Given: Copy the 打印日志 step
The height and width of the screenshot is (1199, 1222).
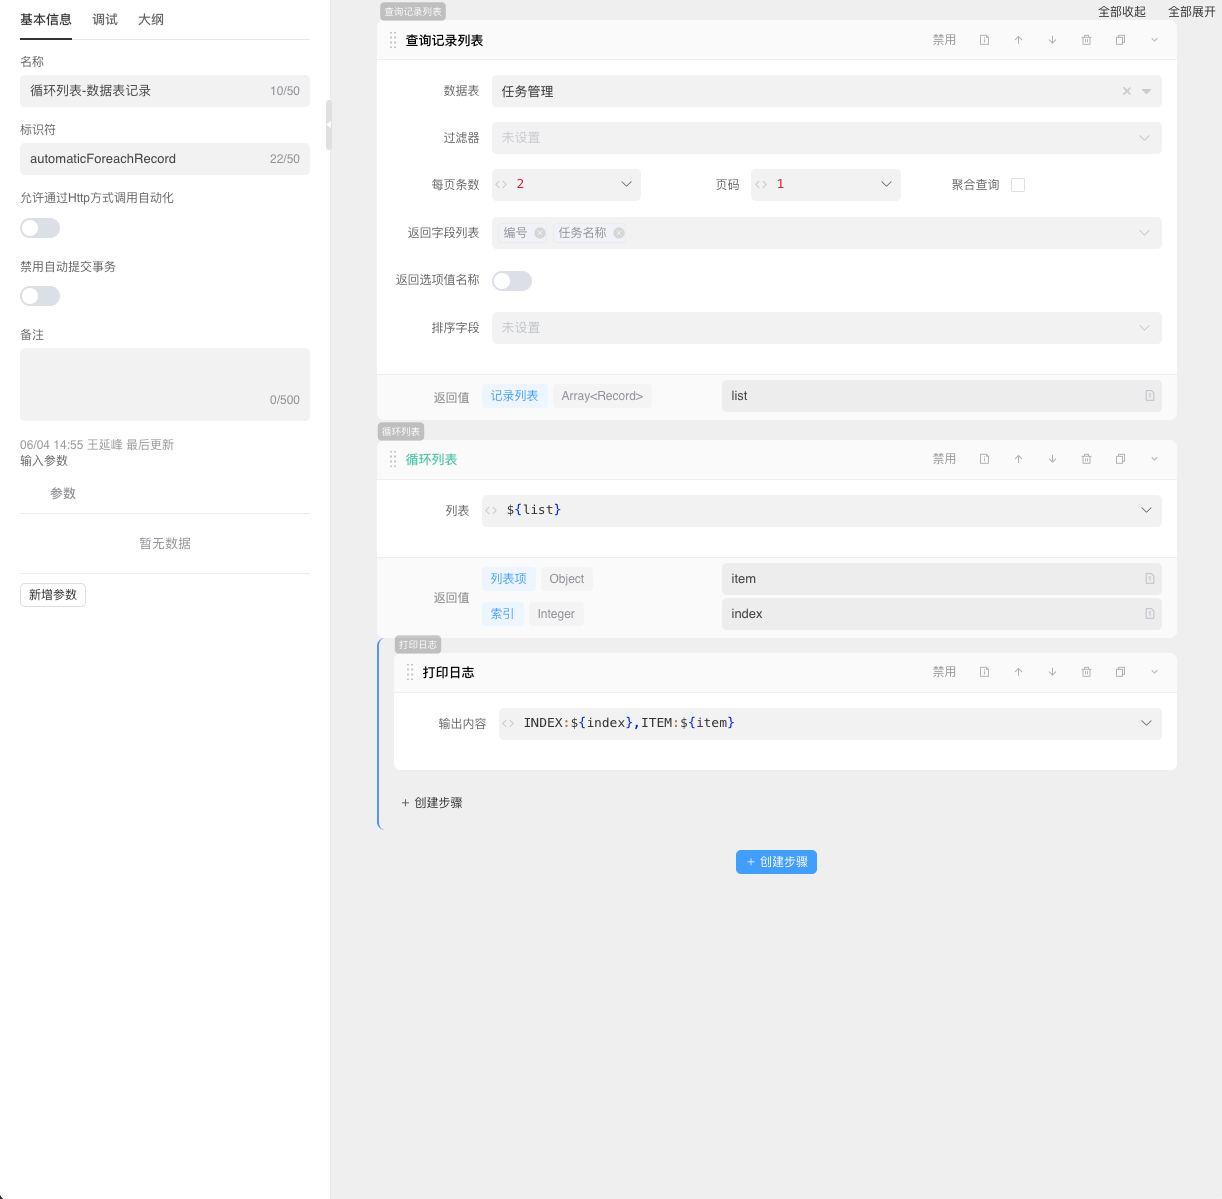Looking at the screenshot, I should click(x=1120, y=672).
